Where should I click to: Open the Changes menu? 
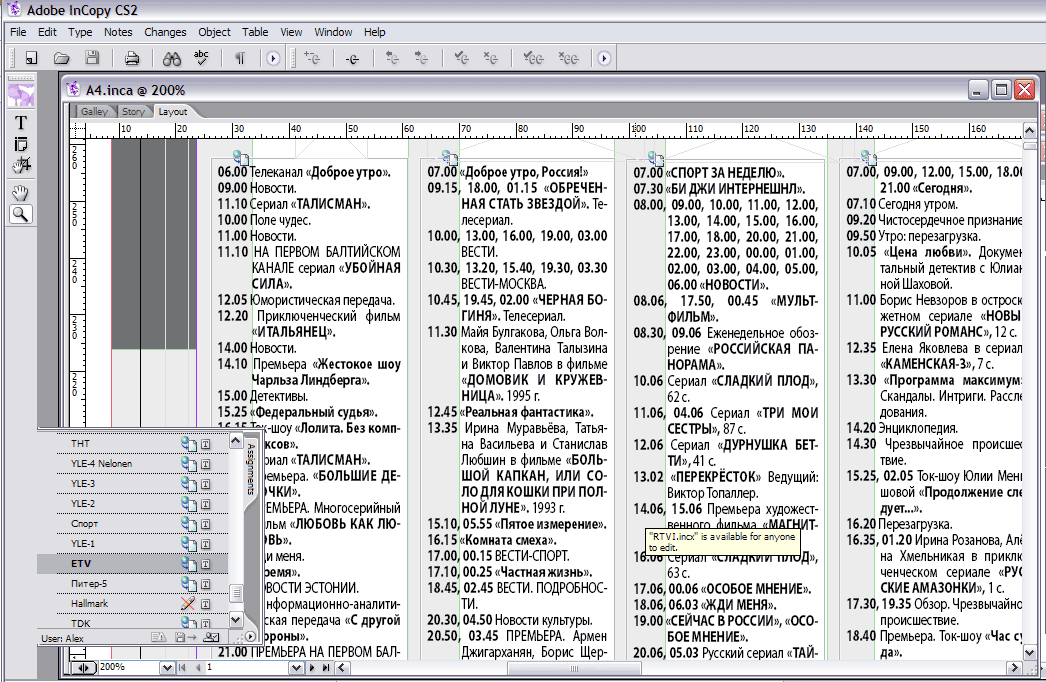[x=165, y=32]
